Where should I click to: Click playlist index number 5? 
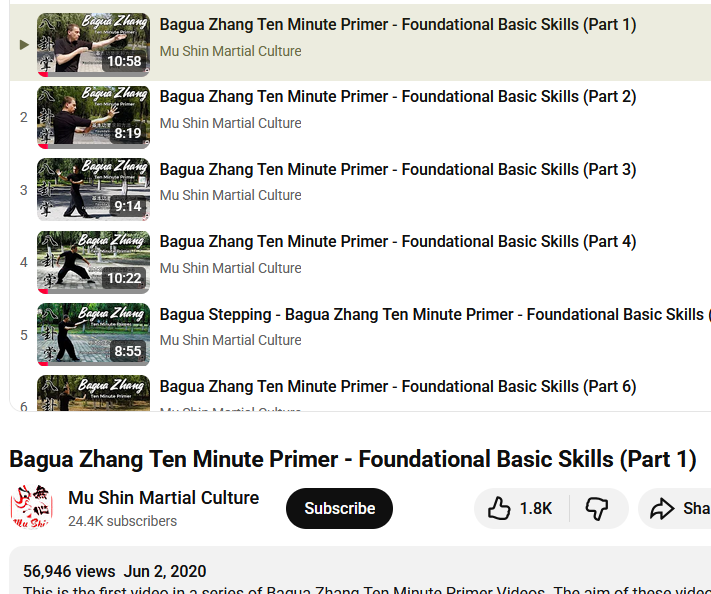(24, 335)
